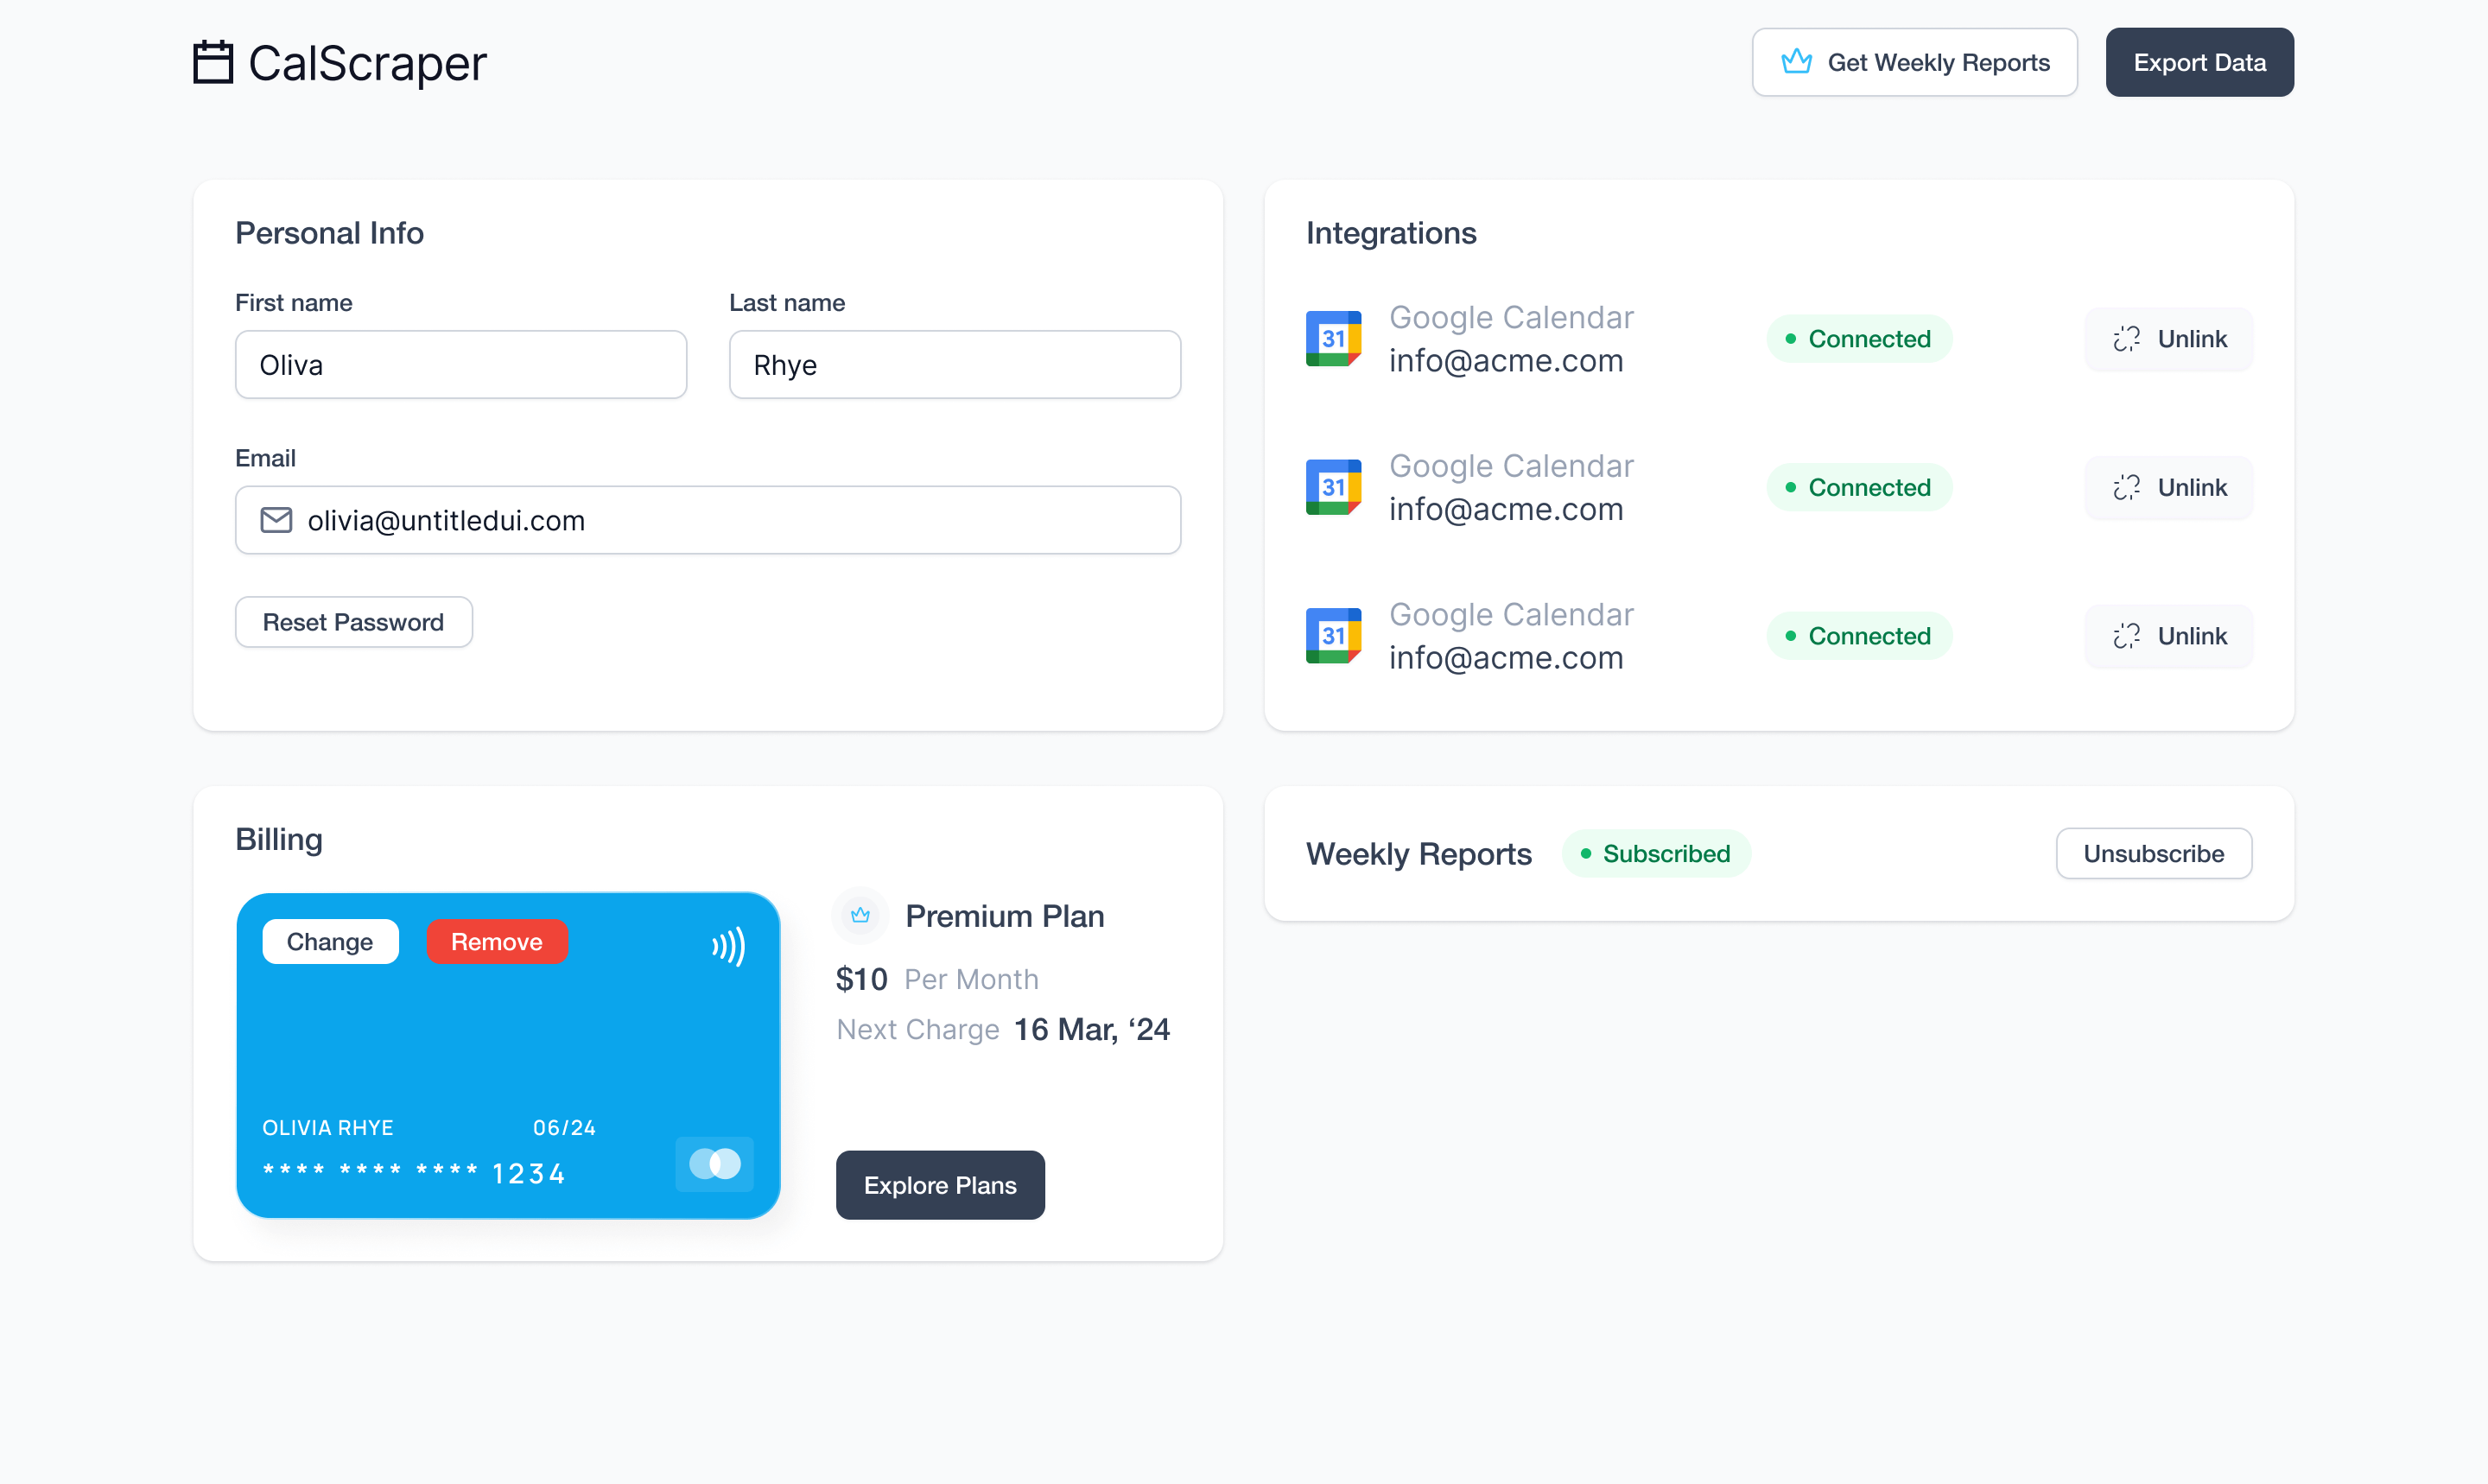The image size is (2488, 1484).
Task: Click the crown icon in Get Weekly Reports
Action: [x=1796, y=62]
